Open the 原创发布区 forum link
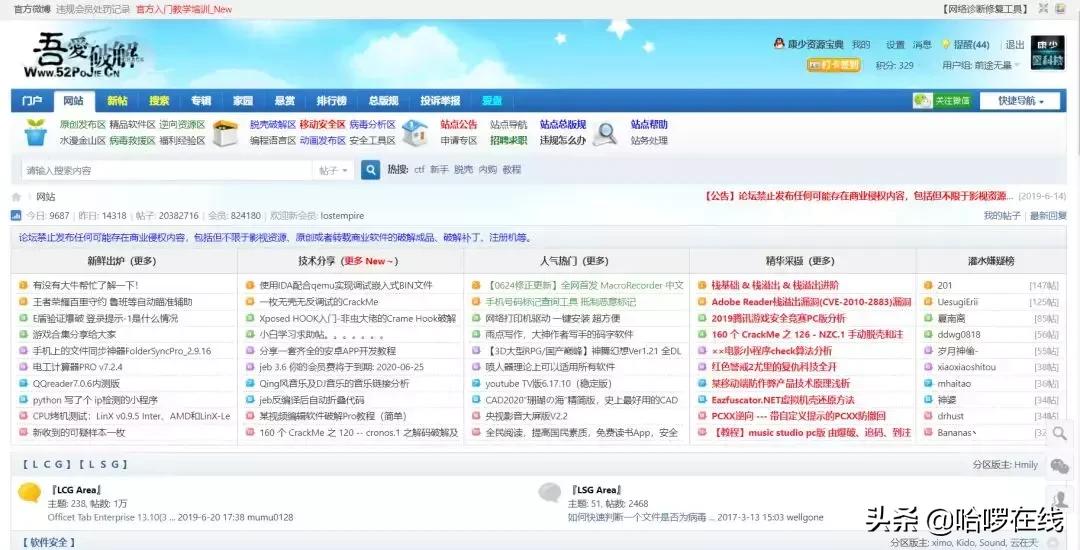Image resolution: width=1080 pixels, height=550 pixels. coord(83,125)
